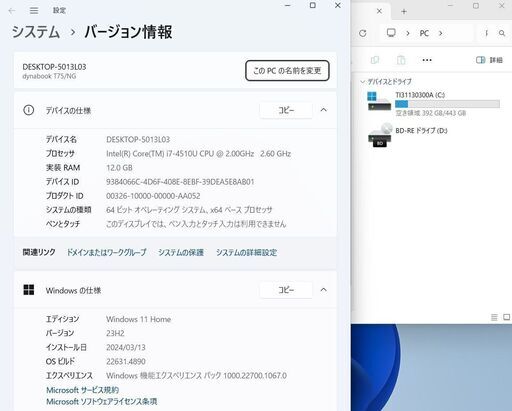The height and width of the screenshot is (411, 512).
Task: Click システム in the Settings breadcrumb
Action: pyautogui.click(x=36, y=32)
